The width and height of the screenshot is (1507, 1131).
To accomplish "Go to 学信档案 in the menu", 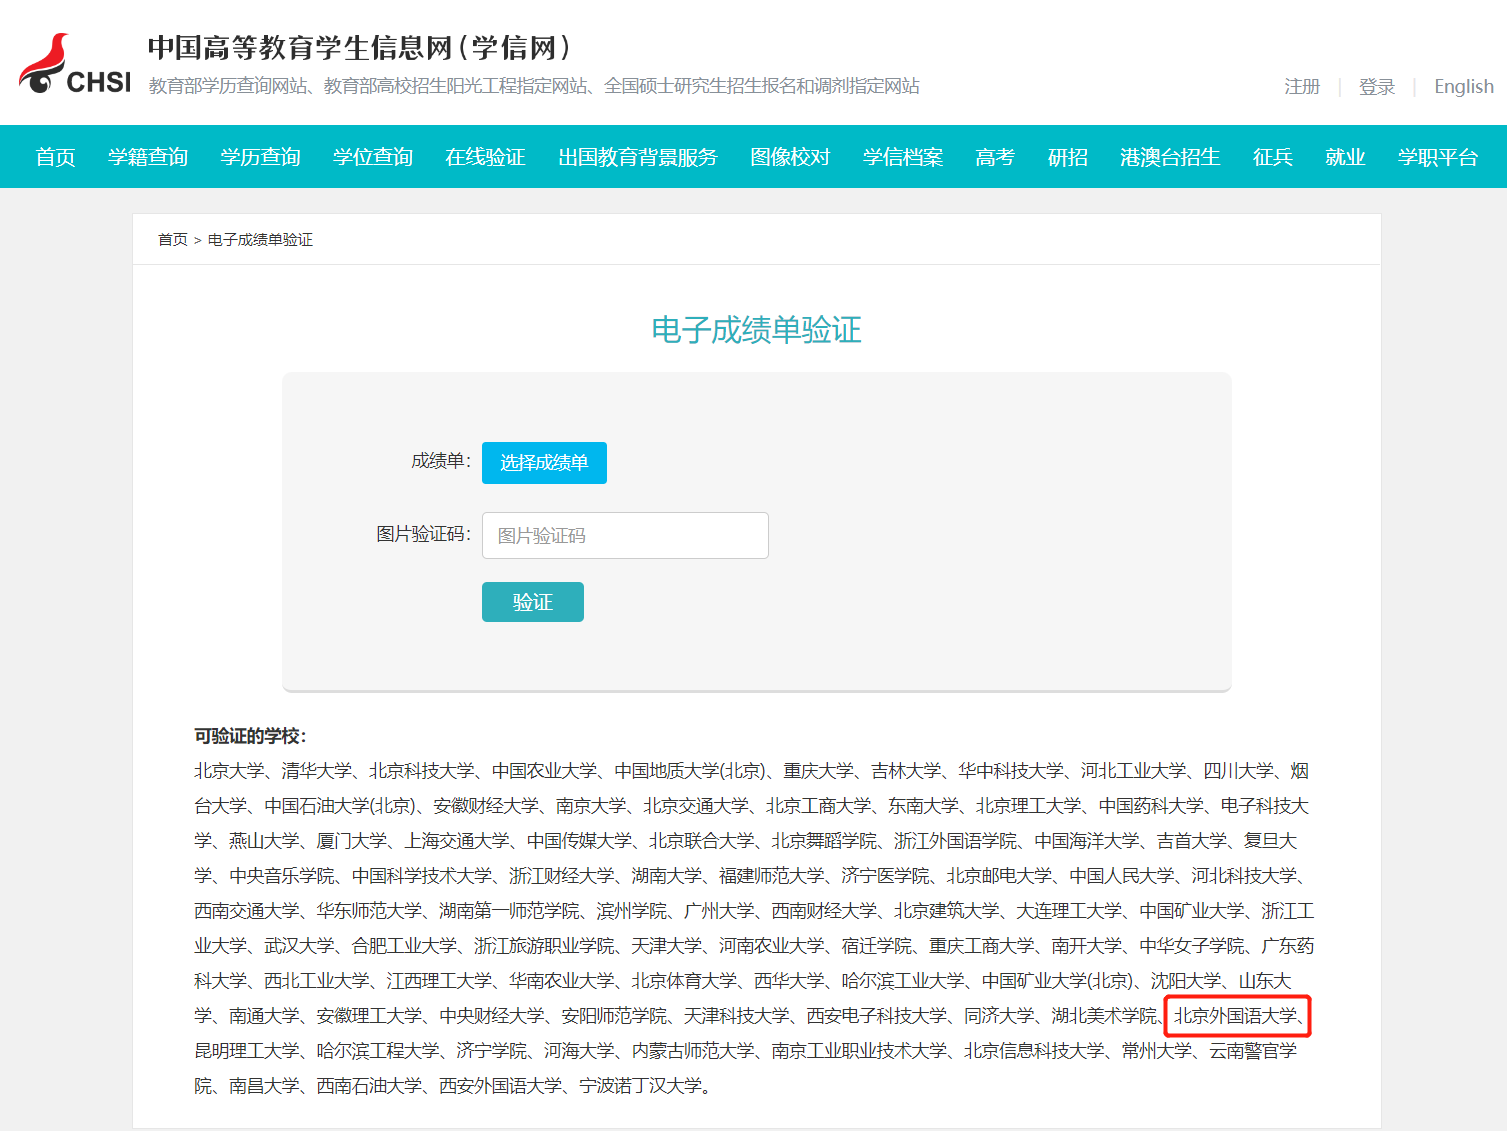I will point(903,157).
